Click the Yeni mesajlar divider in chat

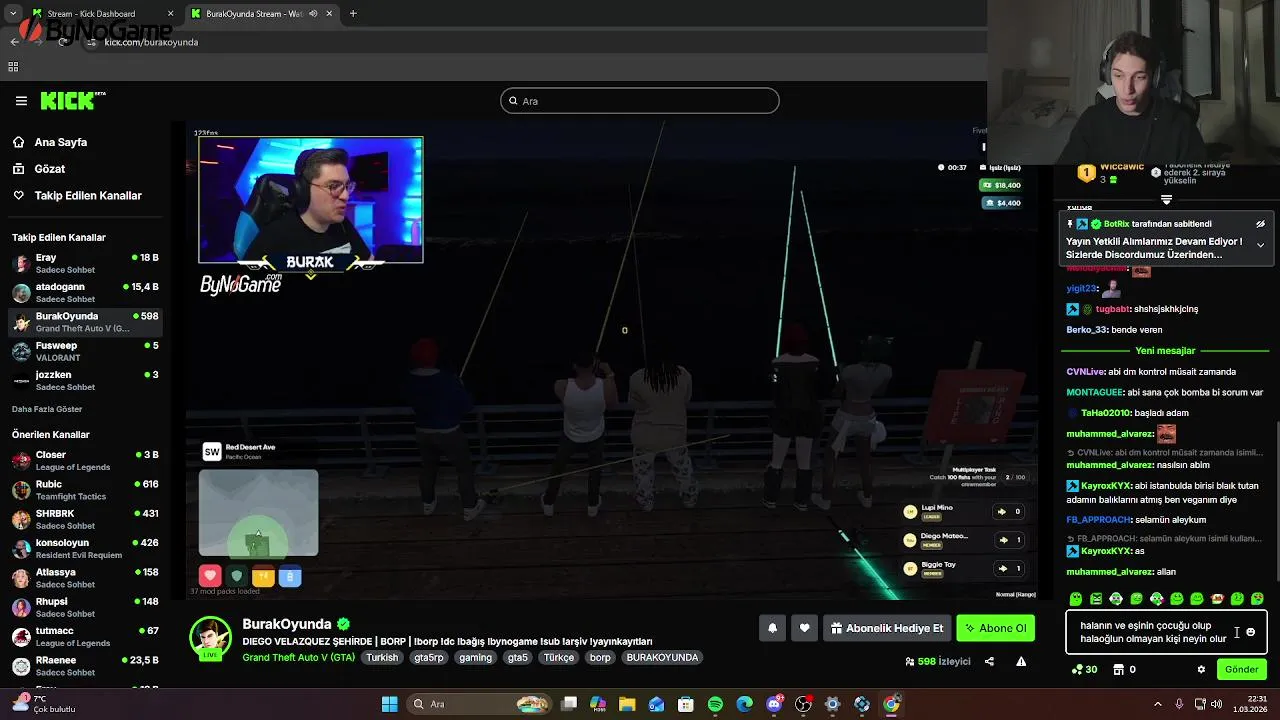point(1165,351)
